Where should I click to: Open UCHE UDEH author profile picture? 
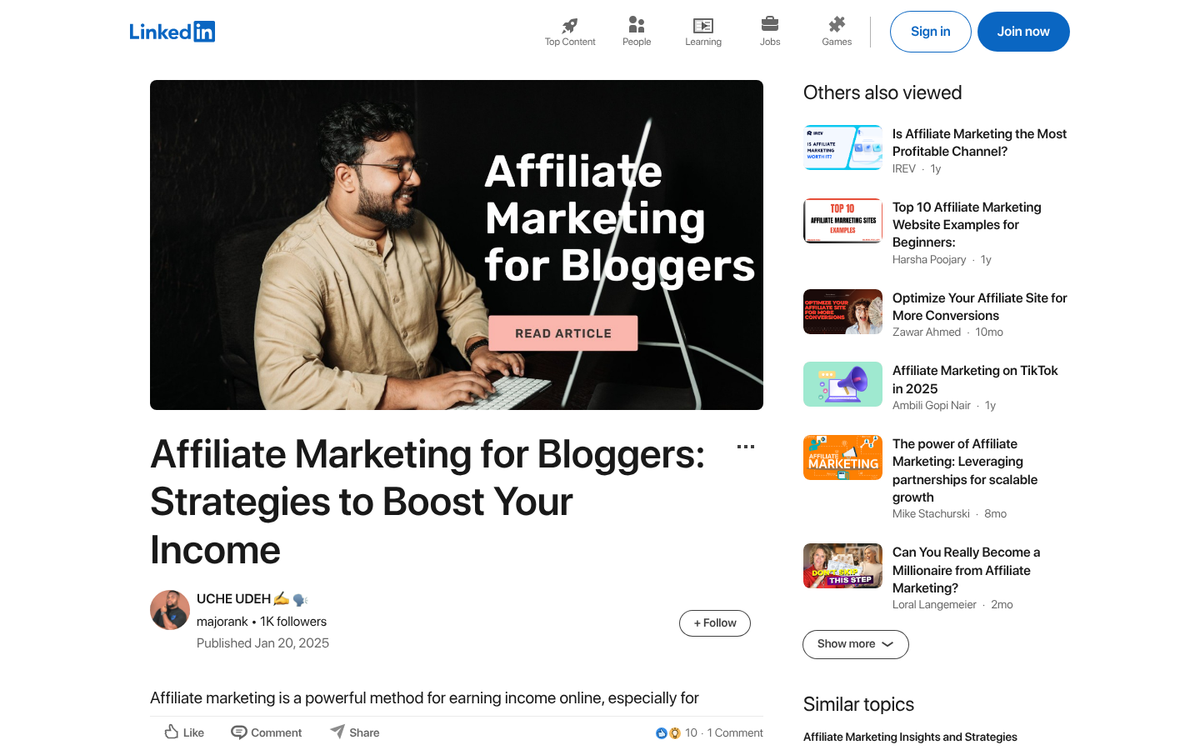point(170,610)
